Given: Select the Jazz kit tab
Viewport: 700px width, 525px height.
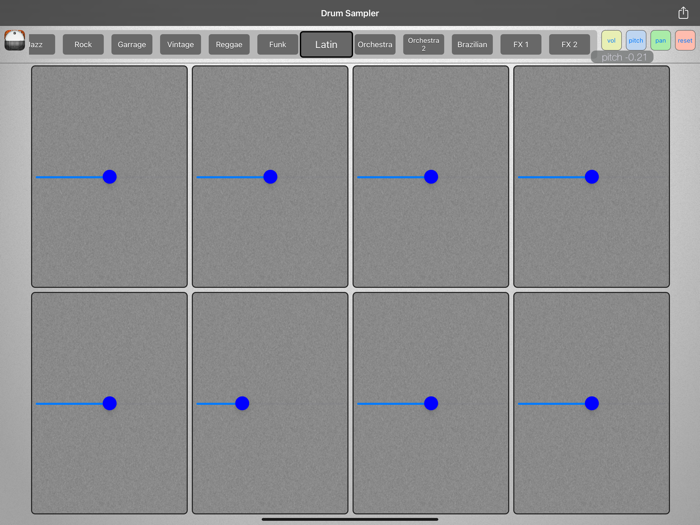Looking at the screenshot, I should [42, 45].
